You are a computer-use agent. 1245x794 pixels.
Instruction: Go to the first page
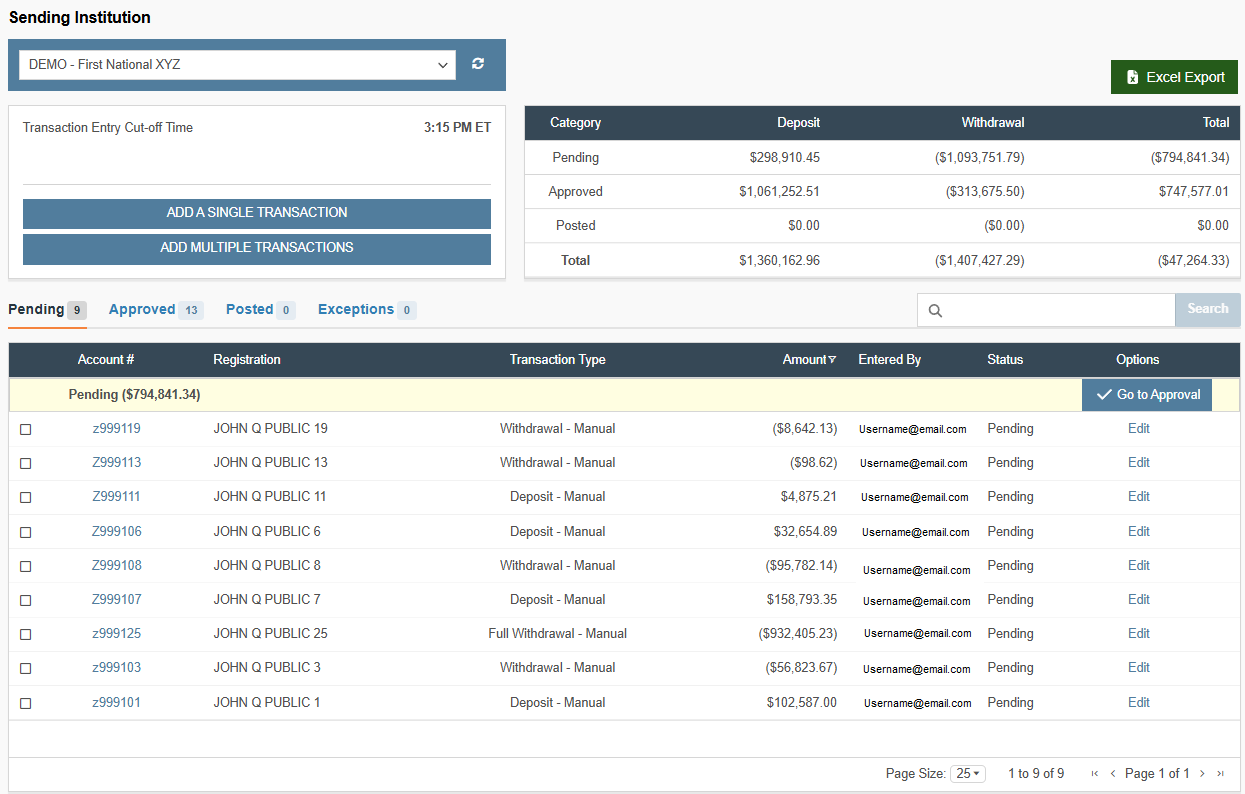pyautogui.click(x=1095, y=773)
